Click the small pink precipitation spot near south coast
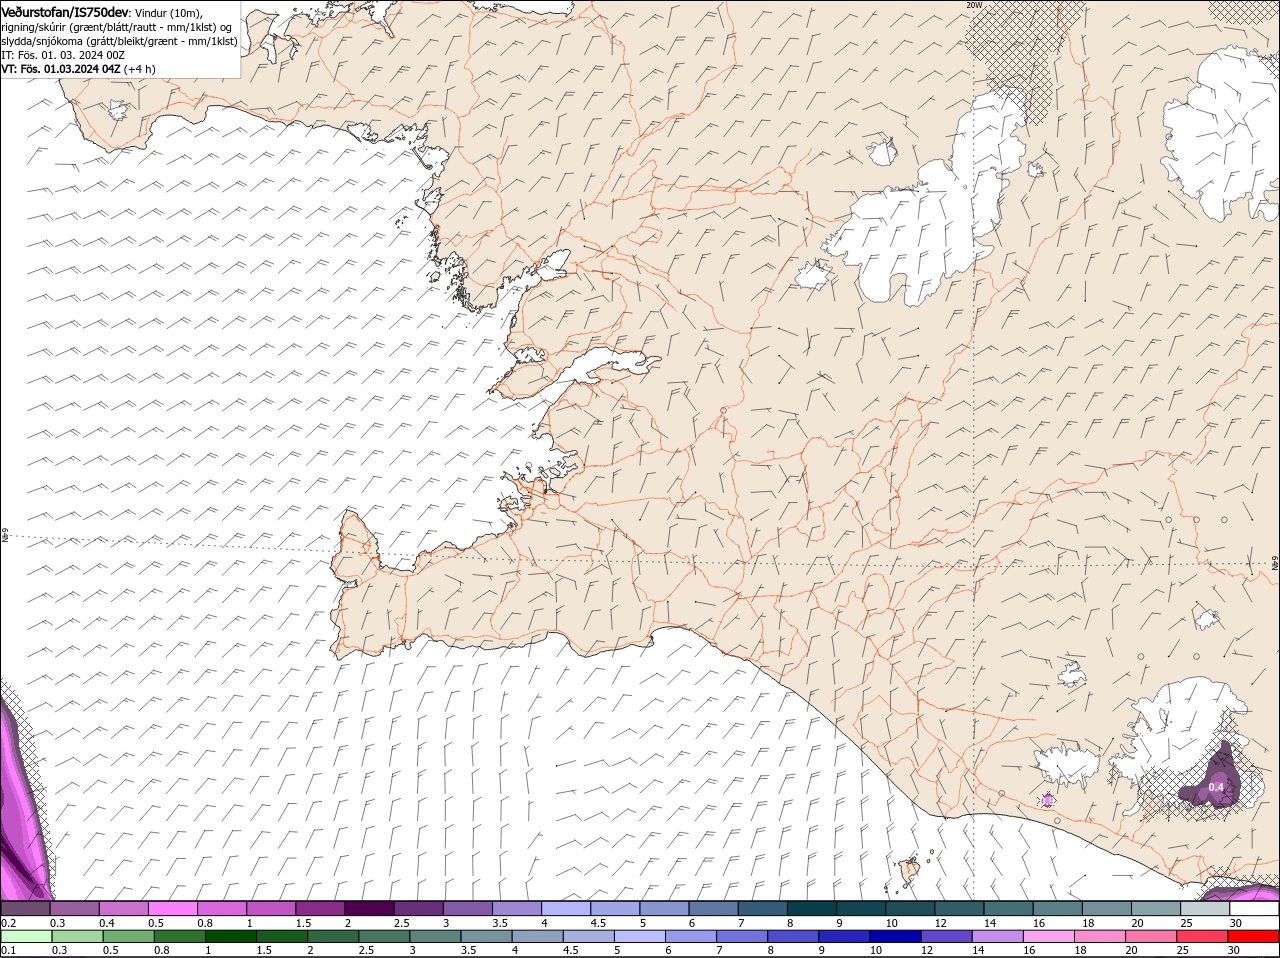1280x958 pixels. (x=1047, y=800)
